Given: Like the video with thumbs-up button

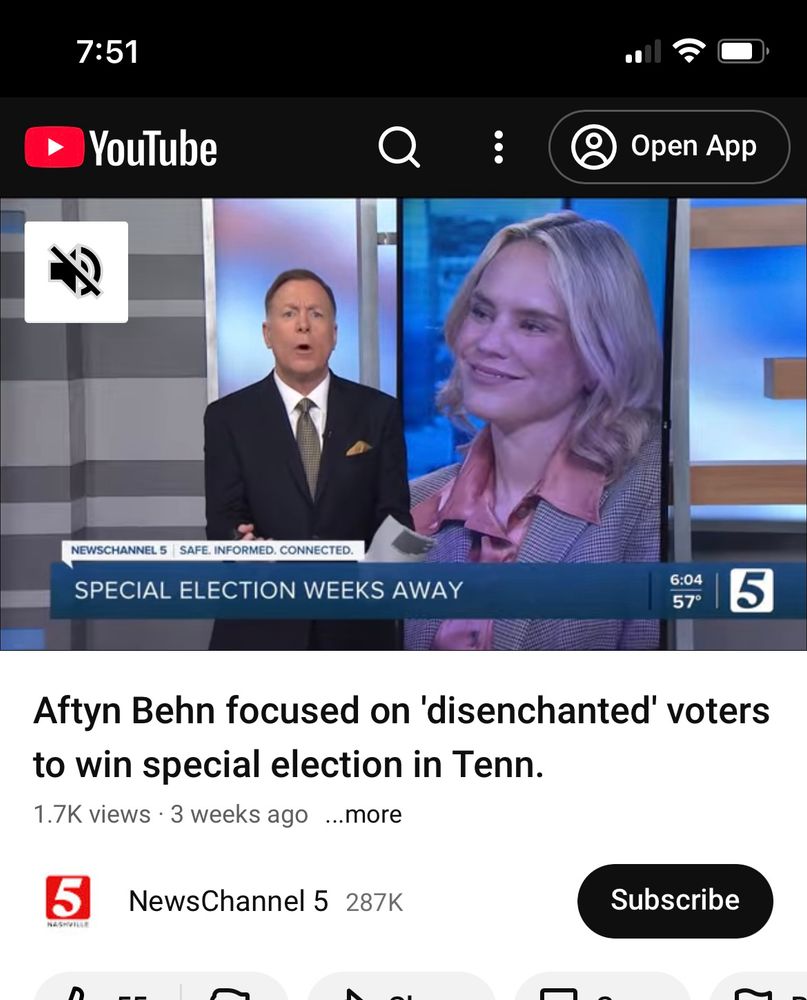Looking at the screenshot, I should [x=105, y=989].
